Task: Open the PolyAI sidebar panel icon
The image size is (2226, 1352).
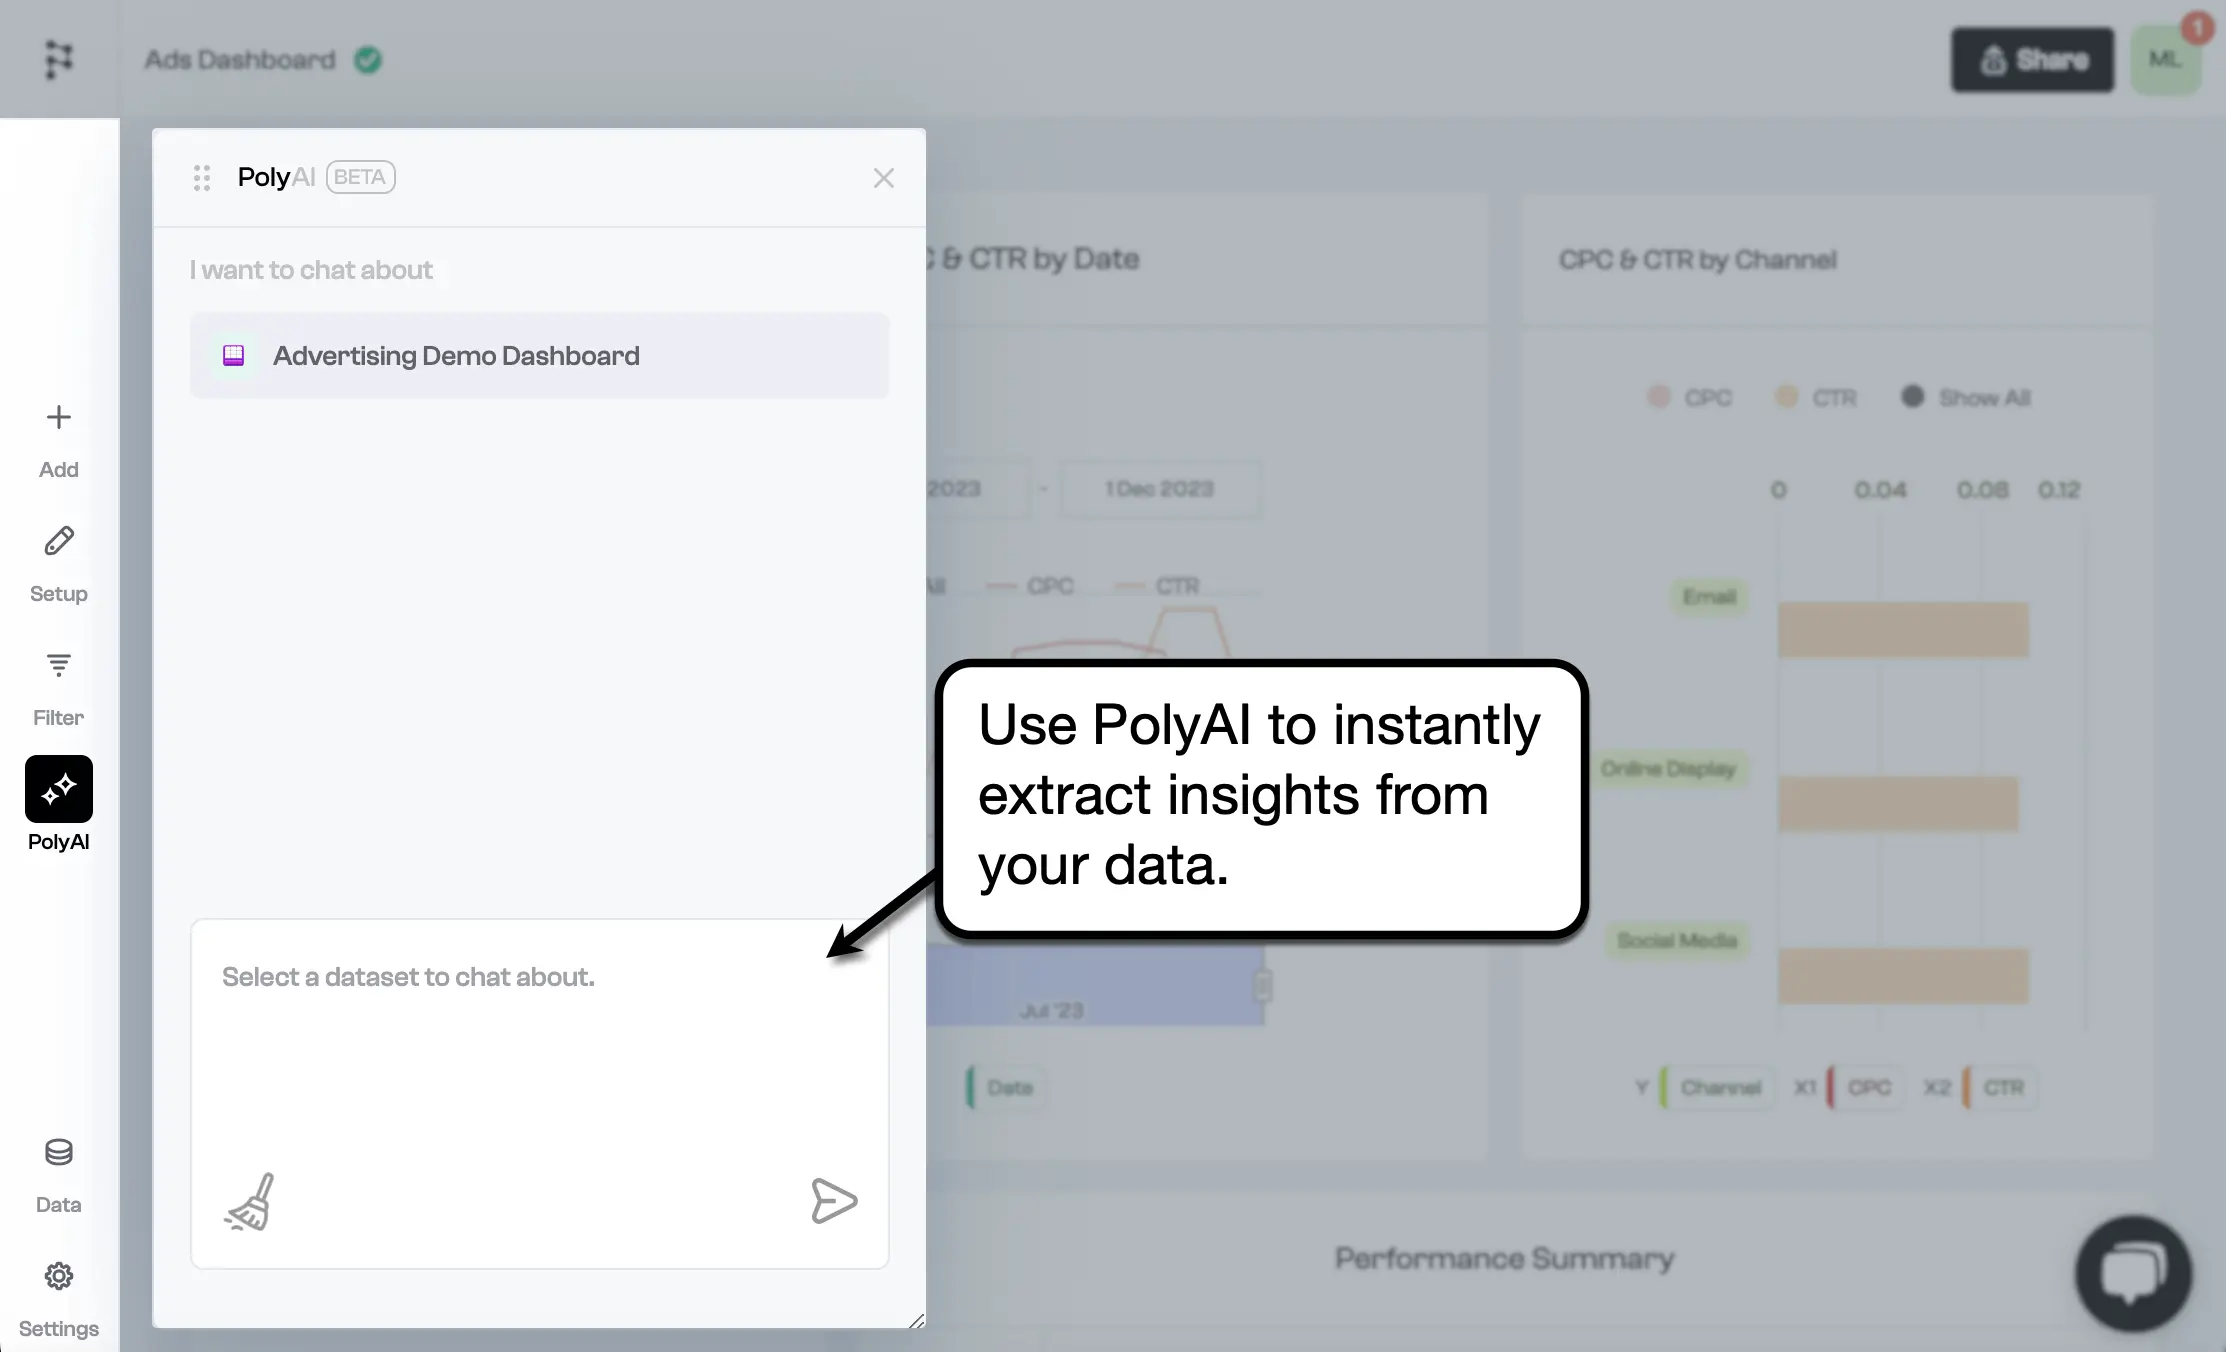Action: (58, 789)
